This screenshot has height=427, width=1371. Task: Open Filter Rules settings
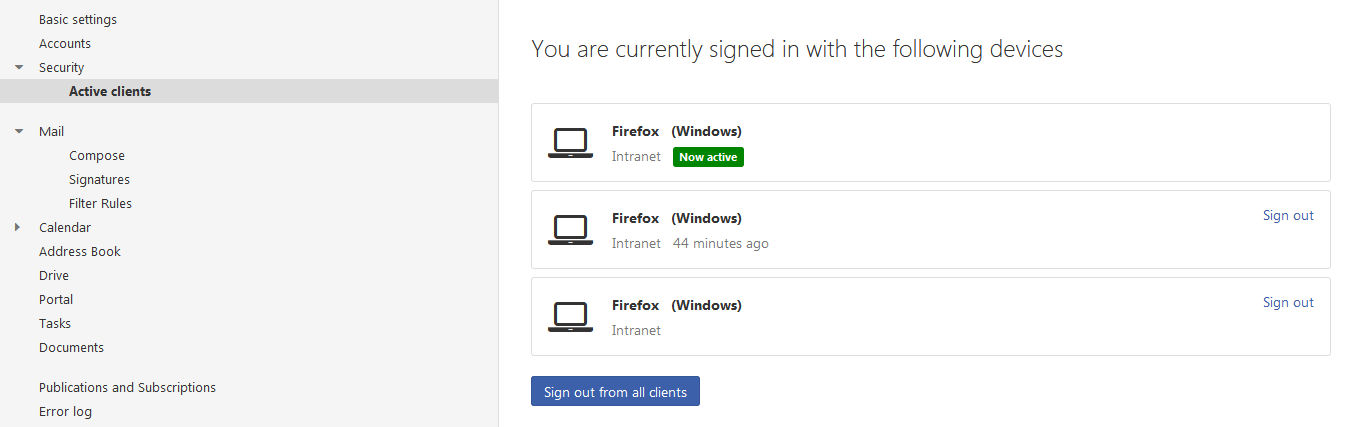click(100, 204)
